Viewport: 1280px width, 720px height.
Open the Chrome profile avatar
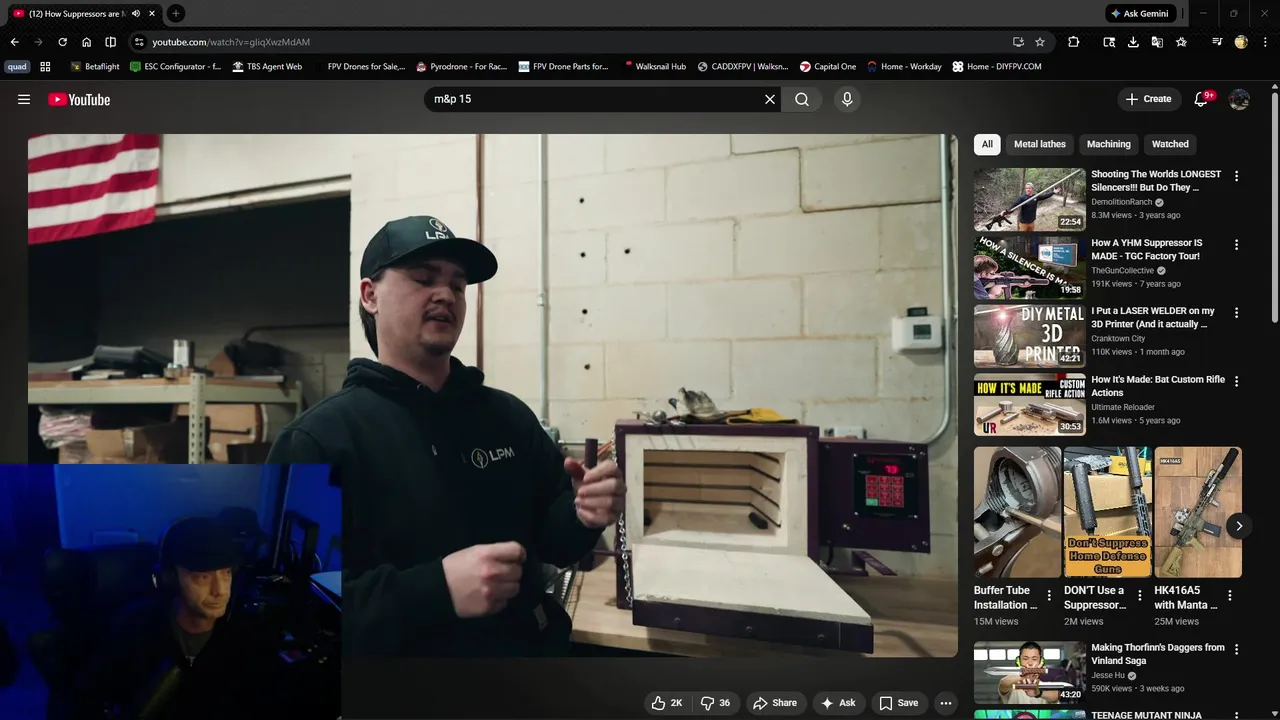1241,42
